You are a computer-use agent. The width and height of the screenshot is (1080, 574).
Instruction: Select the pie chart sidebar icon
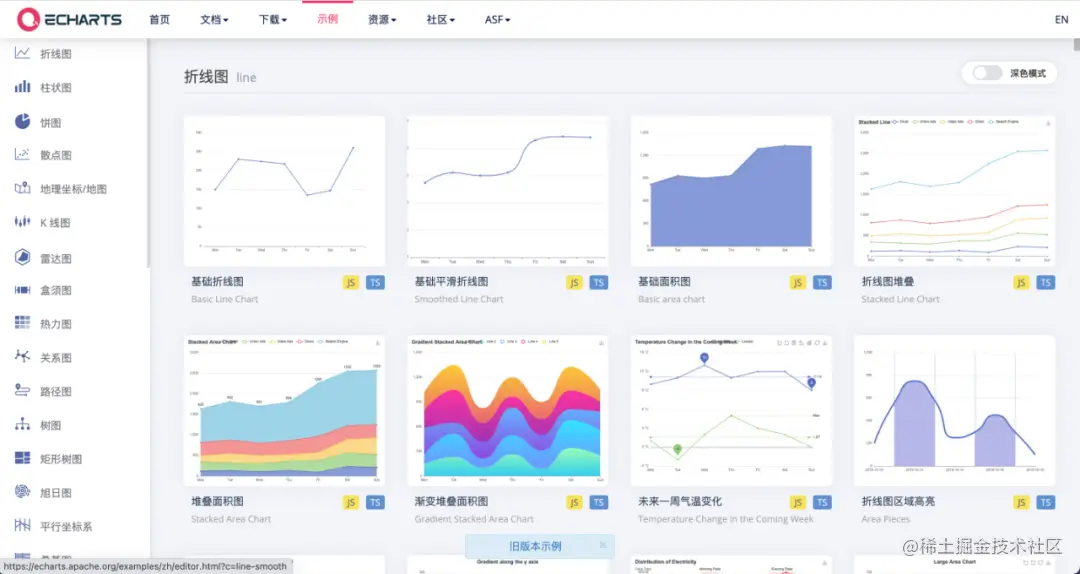coord(22,121)
